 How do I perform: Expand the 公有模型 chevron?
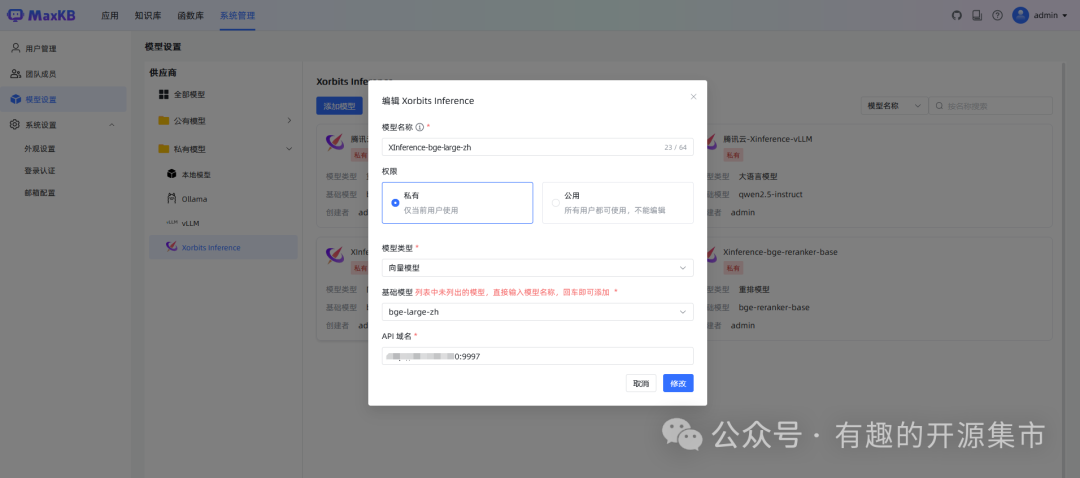tap(289, 121)
